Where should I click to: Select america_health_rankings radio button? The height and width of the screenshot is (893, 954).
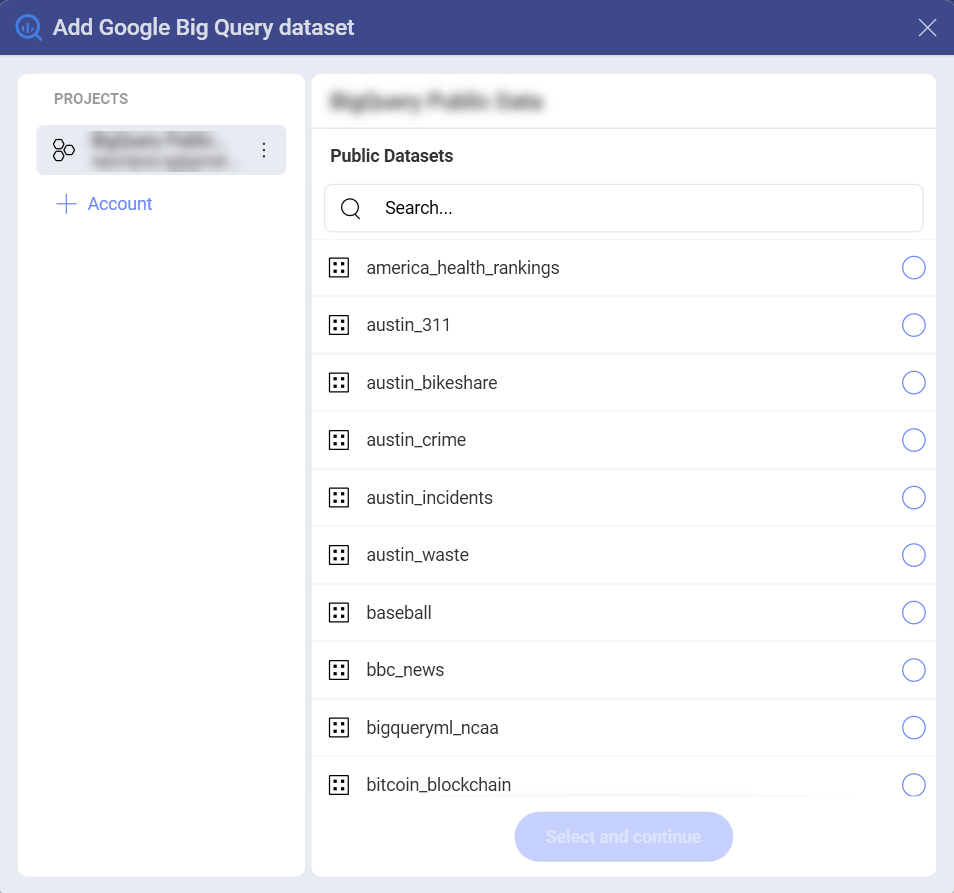(913, 268)
